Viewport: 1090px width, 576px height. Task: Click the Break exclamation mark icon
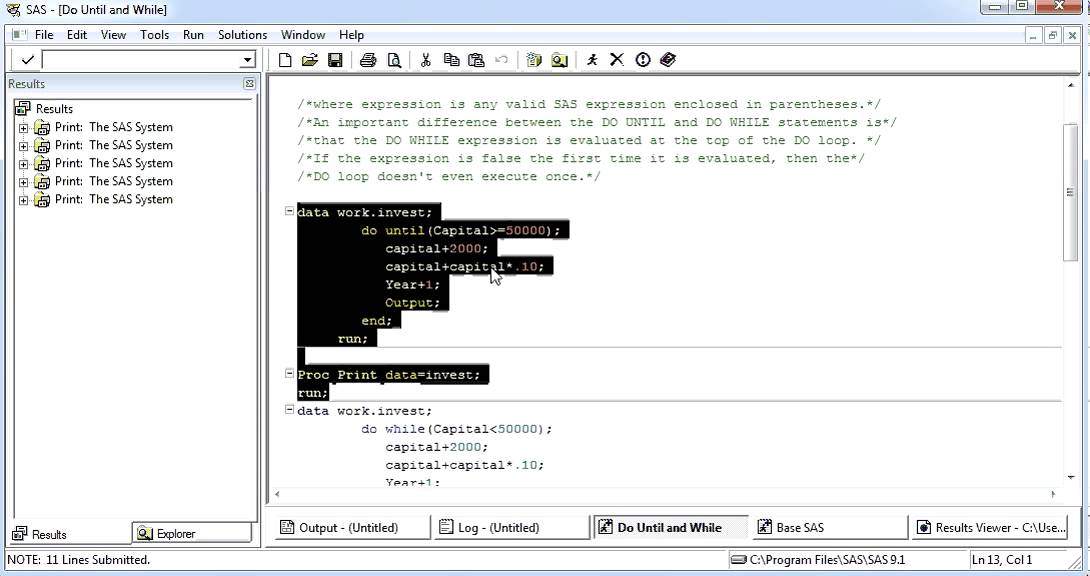pos(642,60)
